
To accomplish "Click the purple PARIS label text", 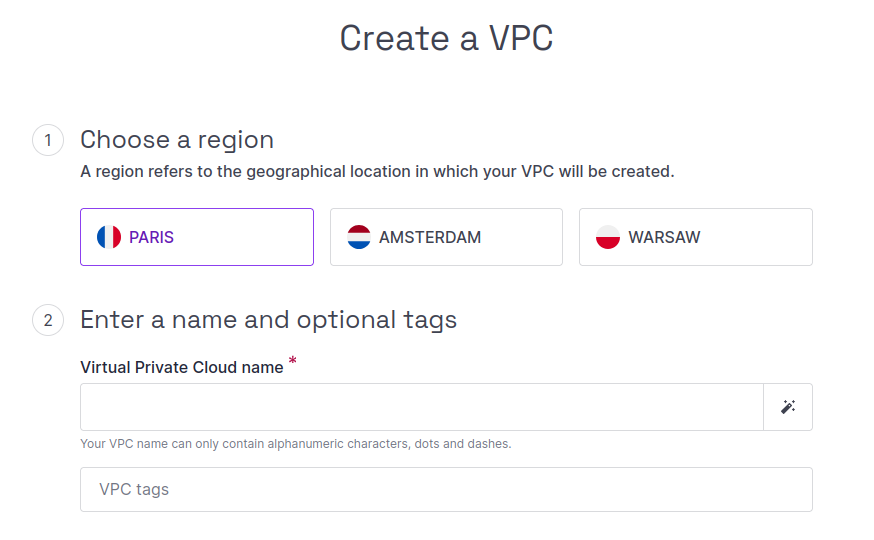I will 151,238.
